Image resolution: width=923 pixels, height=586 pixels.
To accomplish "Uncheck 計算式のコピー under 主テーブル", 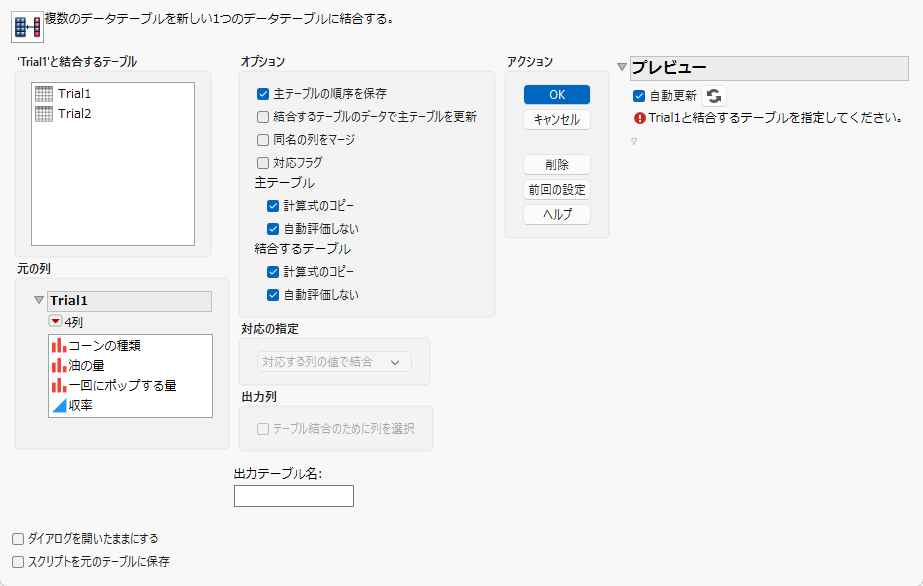I will [x=273, y=206].
